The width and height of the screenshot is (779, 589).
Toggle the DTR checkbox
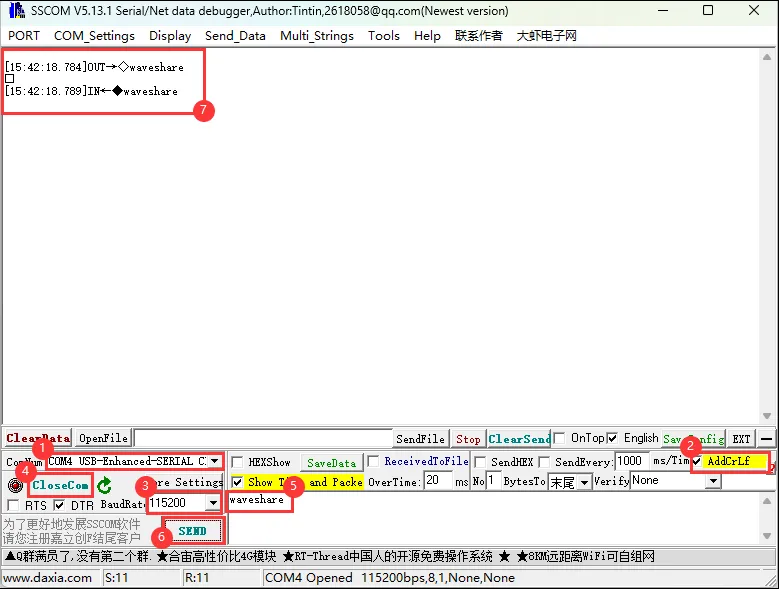tap(59, 506)
